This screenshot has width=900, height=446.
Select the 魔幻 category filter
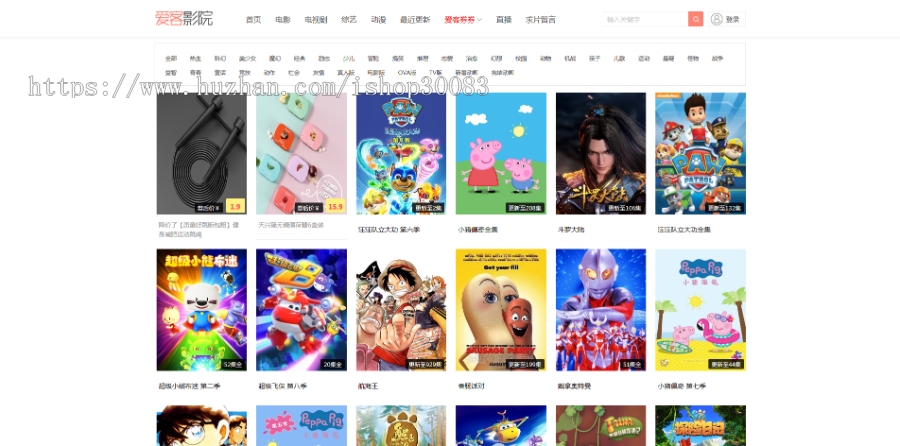coord(275,59)
